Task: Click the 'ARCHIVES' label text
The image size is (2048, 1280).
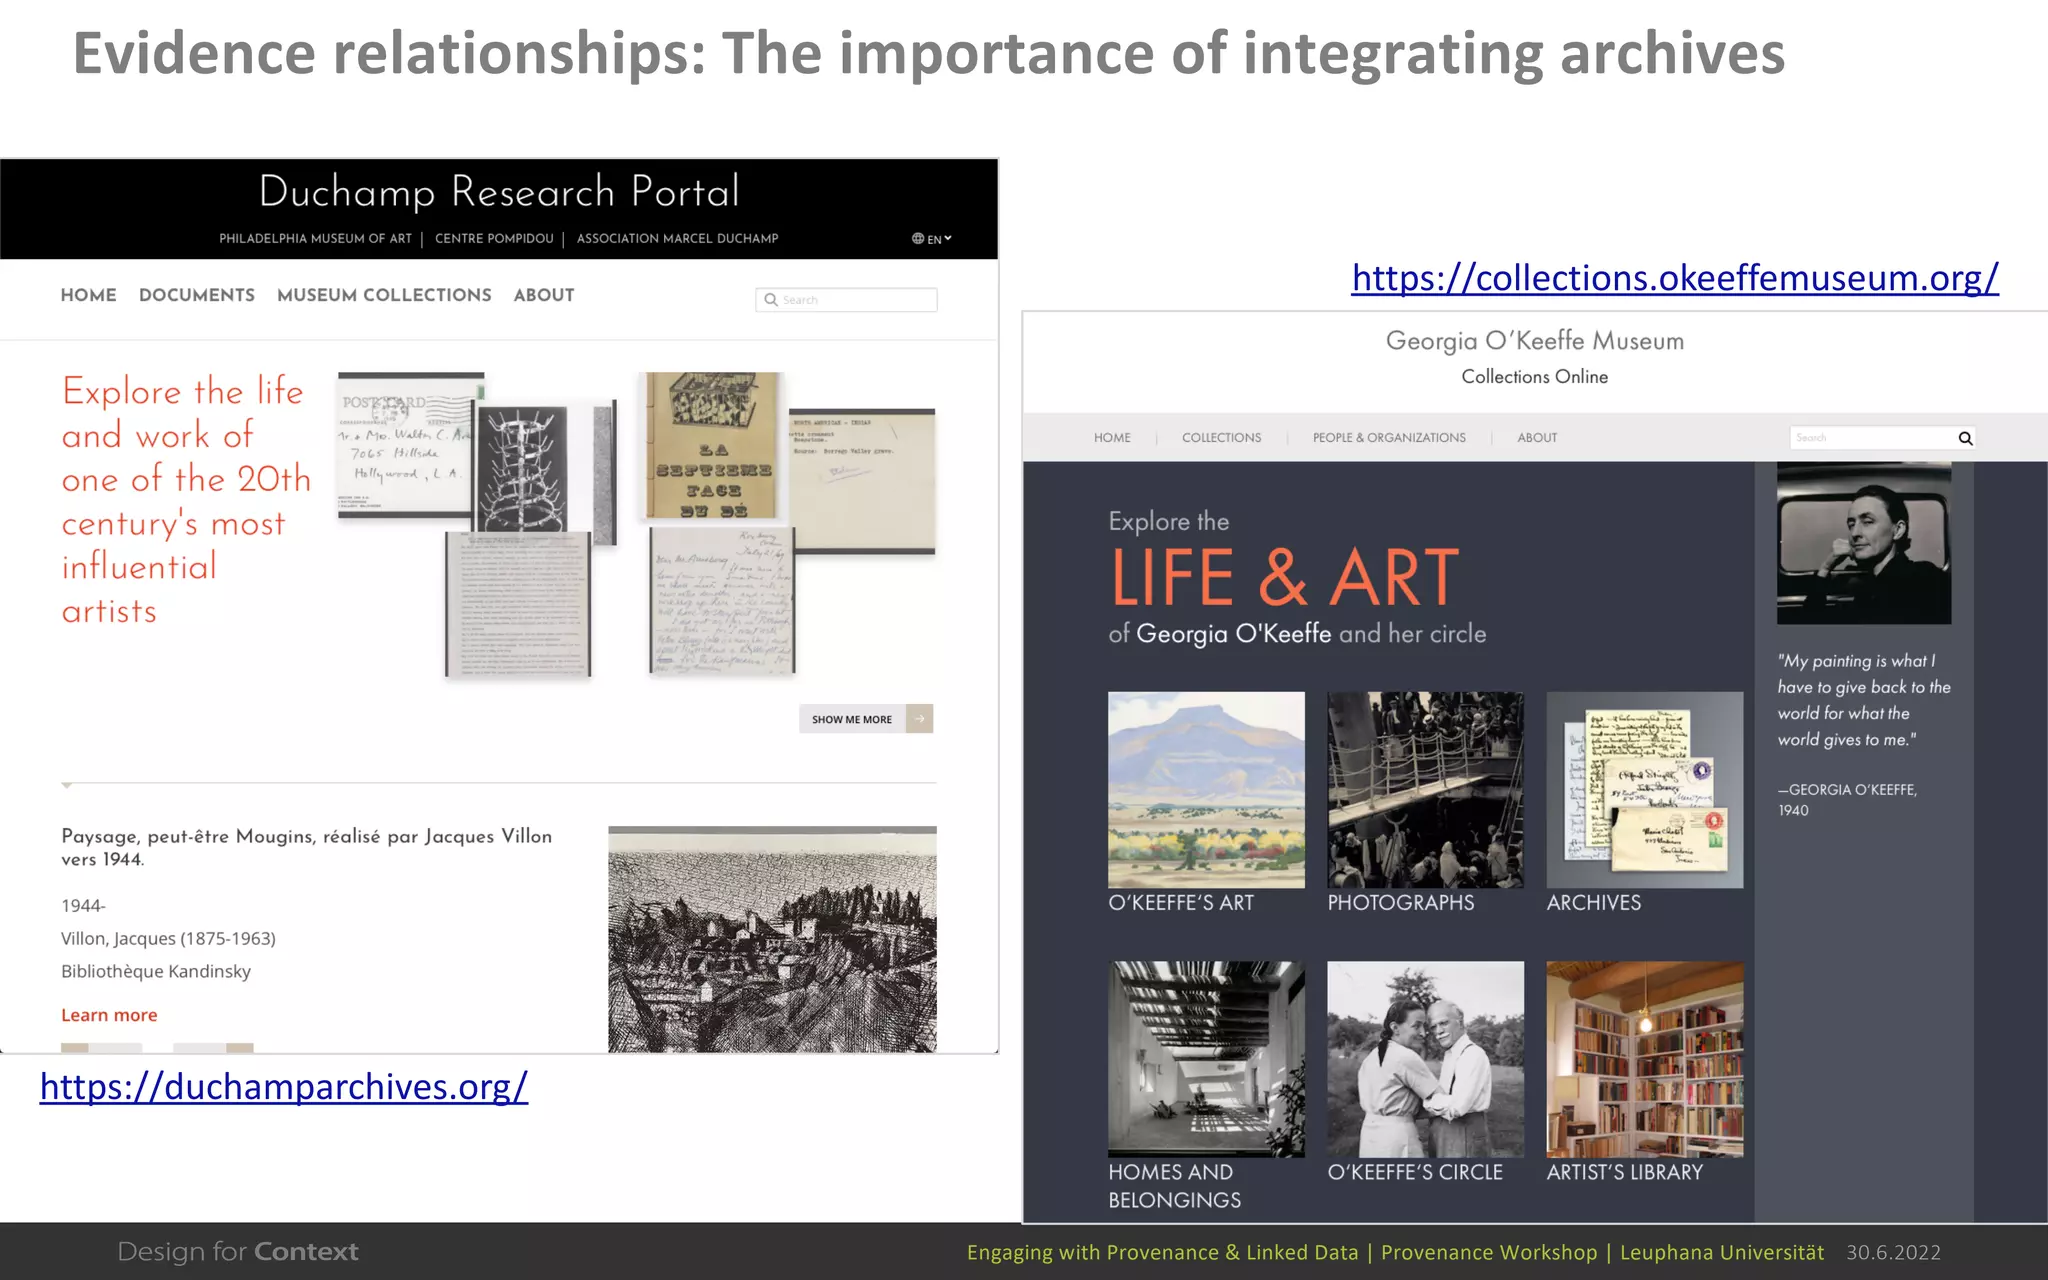Action: click(x=1593, y=903)
